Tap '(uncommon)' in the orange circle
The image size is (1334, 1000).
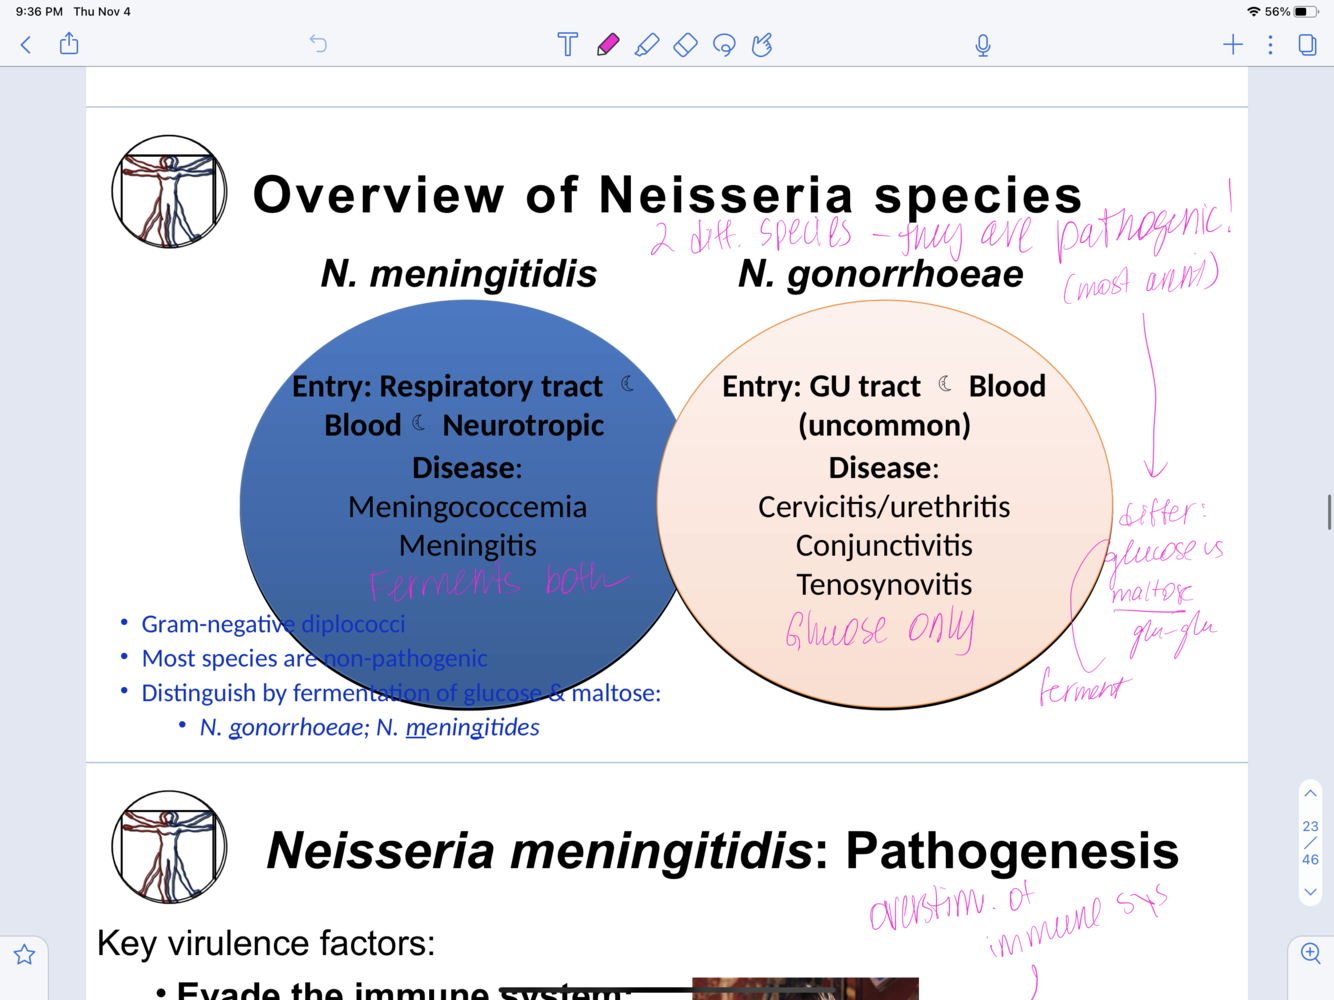pos(884,425)
